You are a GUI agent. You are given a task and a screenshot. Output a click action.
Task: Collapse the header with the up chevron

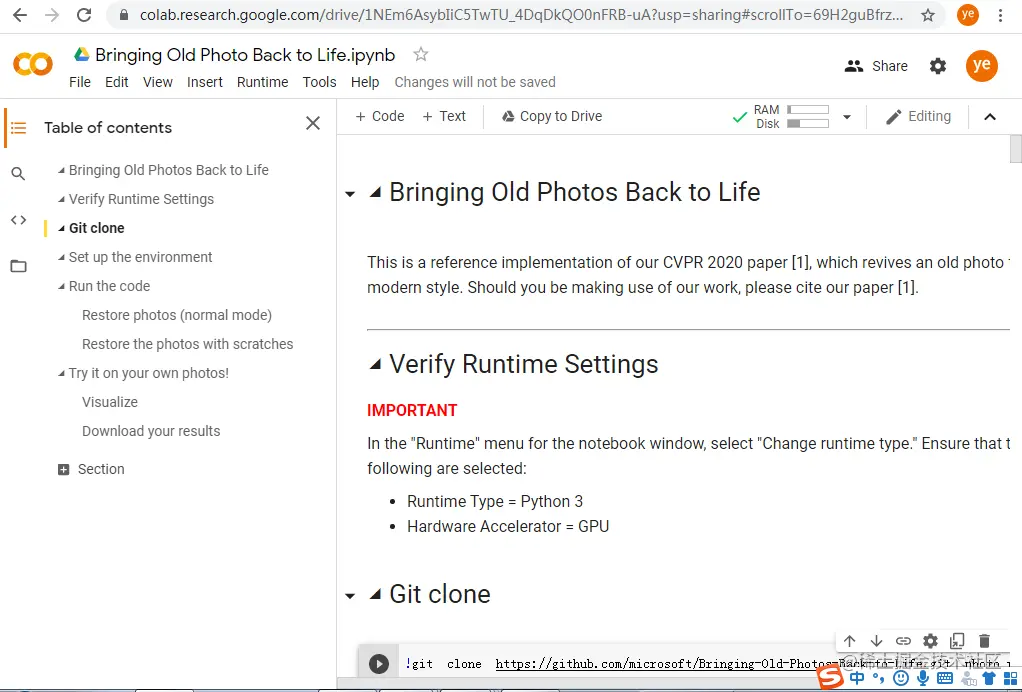[989, 117]
